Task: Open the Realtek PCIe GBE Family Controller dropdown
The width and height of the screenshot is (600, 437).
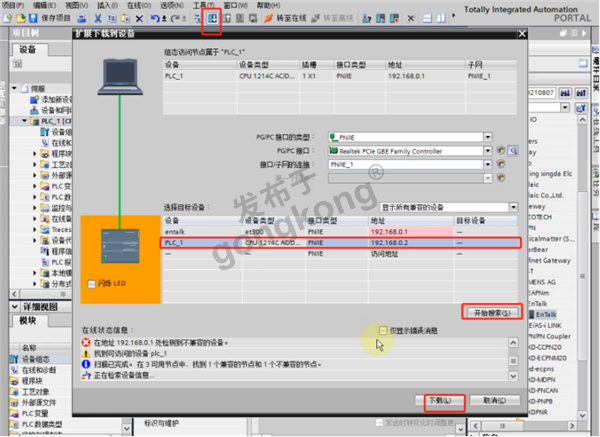Action: tap(488, 151)
